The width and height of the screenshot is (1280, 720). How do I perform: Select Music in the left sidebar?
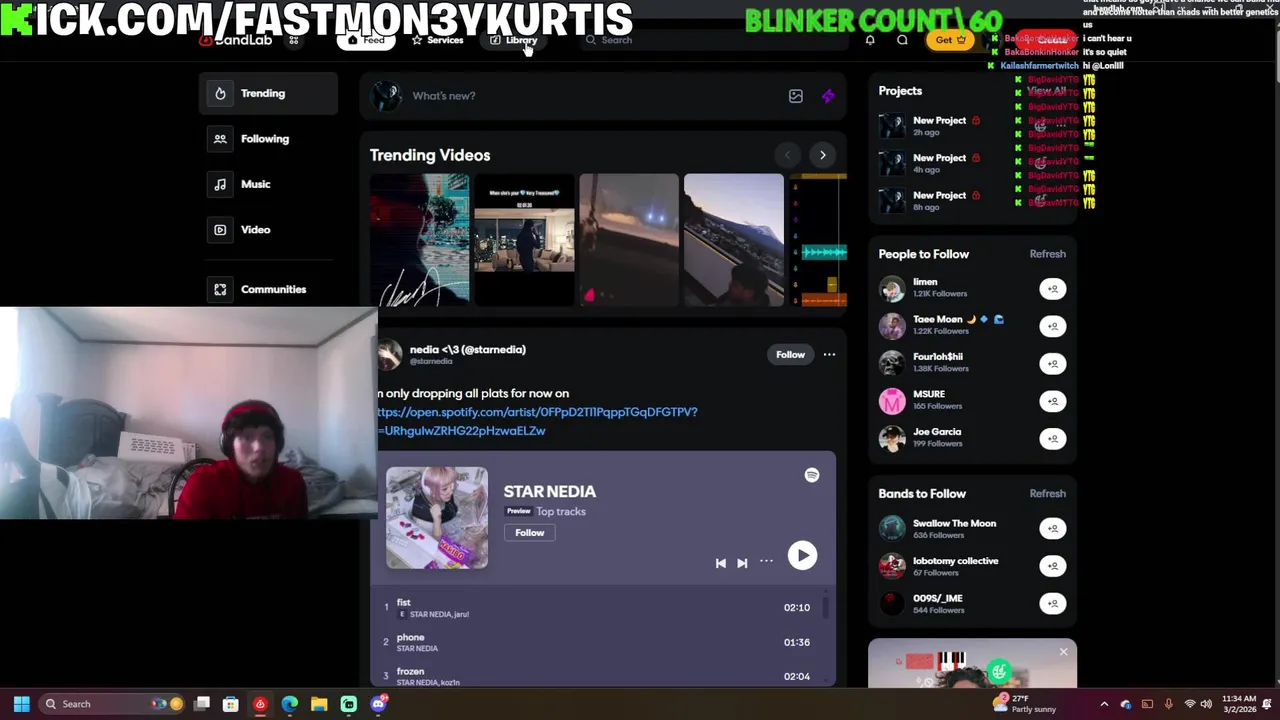[x=268, y=184]
